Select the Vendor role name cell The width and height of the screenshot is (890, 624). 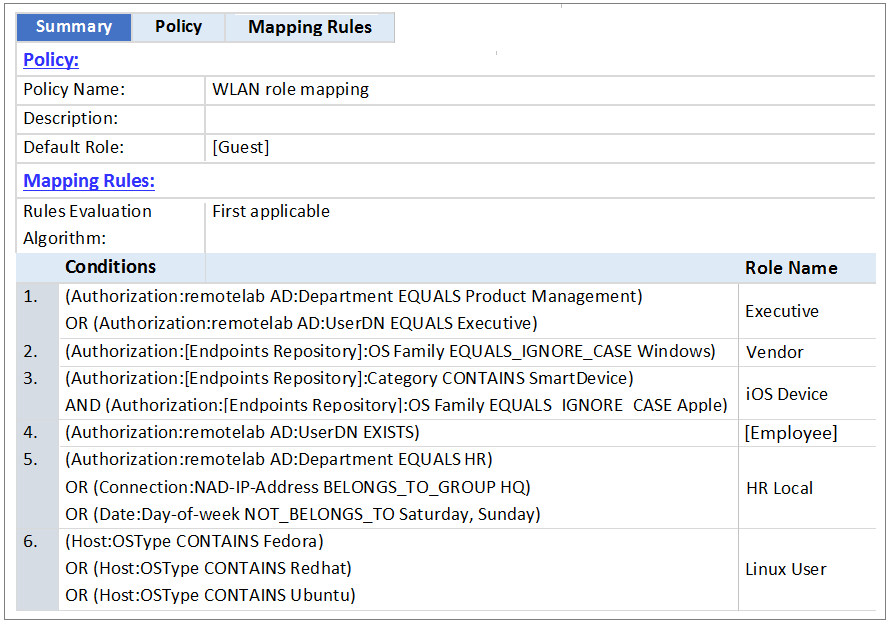pyautogui.click(x=774, y=352)
